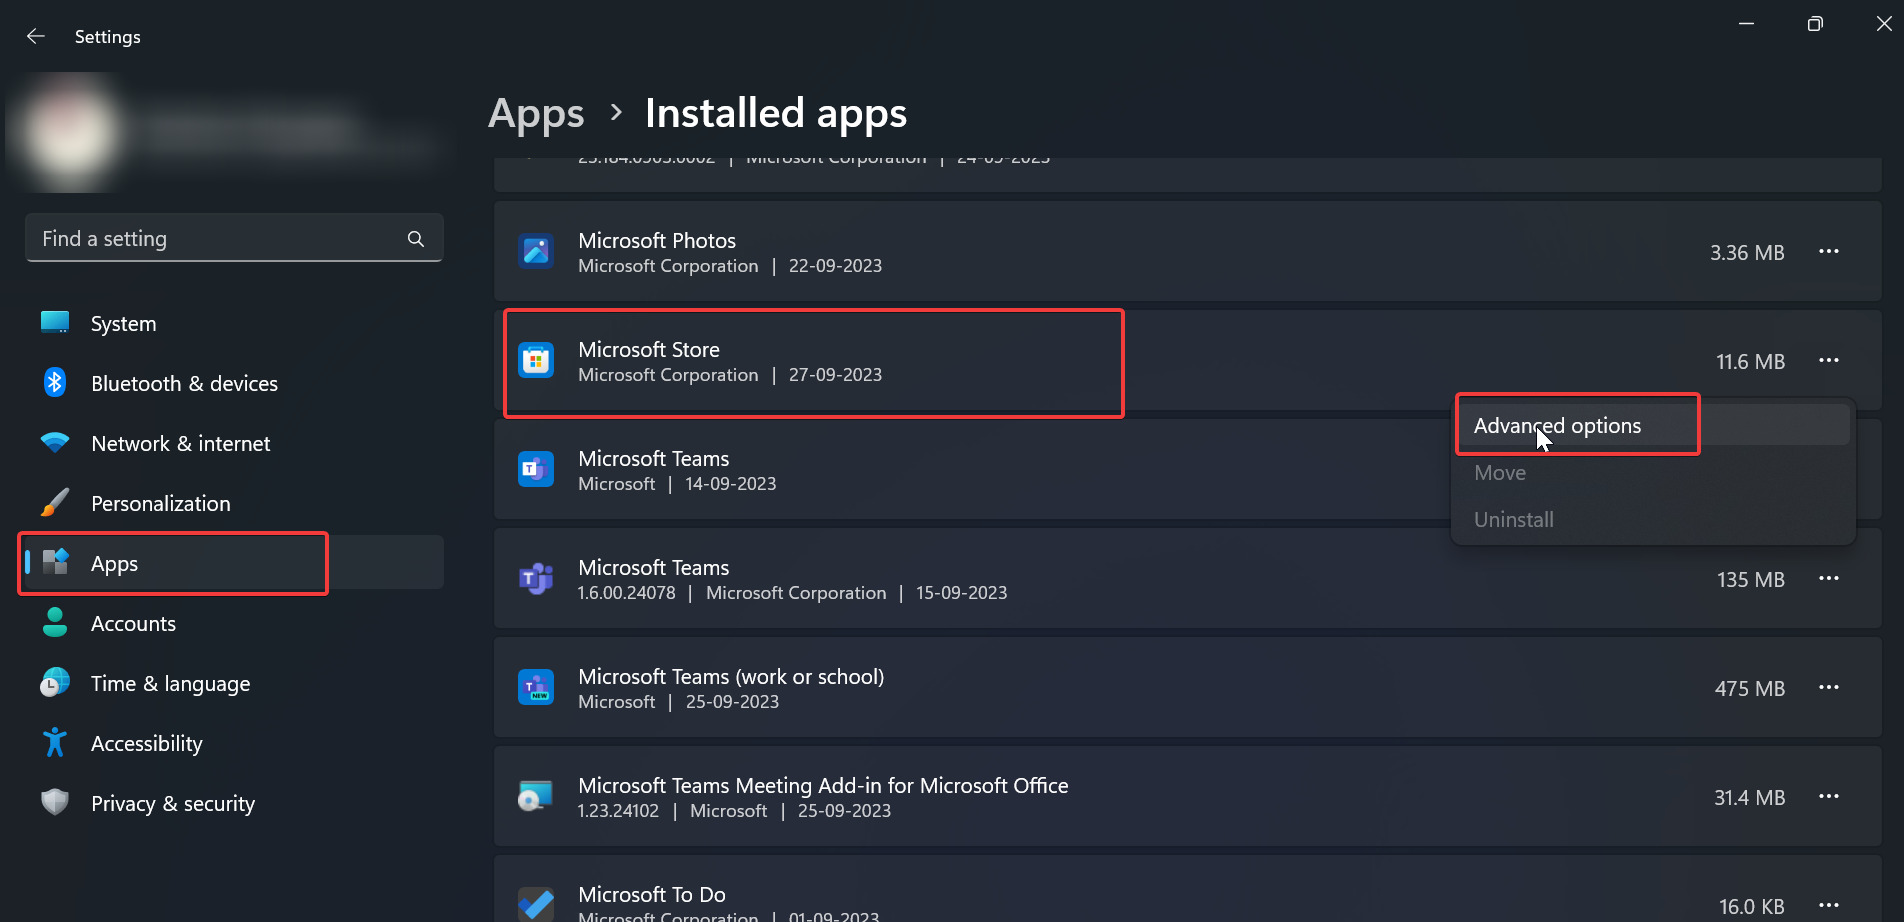This screenshot has height=922, width=1904.
Task: Click the blurred profile picture
Action: pyautogui.click(x=70, y=132)
